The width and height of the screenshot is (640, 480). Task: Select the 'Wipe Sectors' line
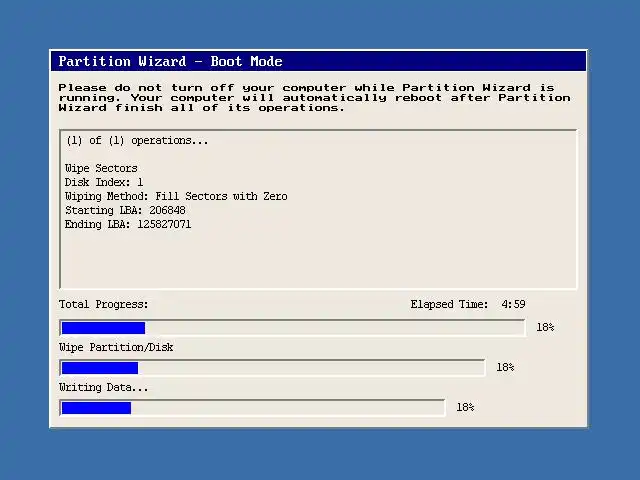coord(101,168)
